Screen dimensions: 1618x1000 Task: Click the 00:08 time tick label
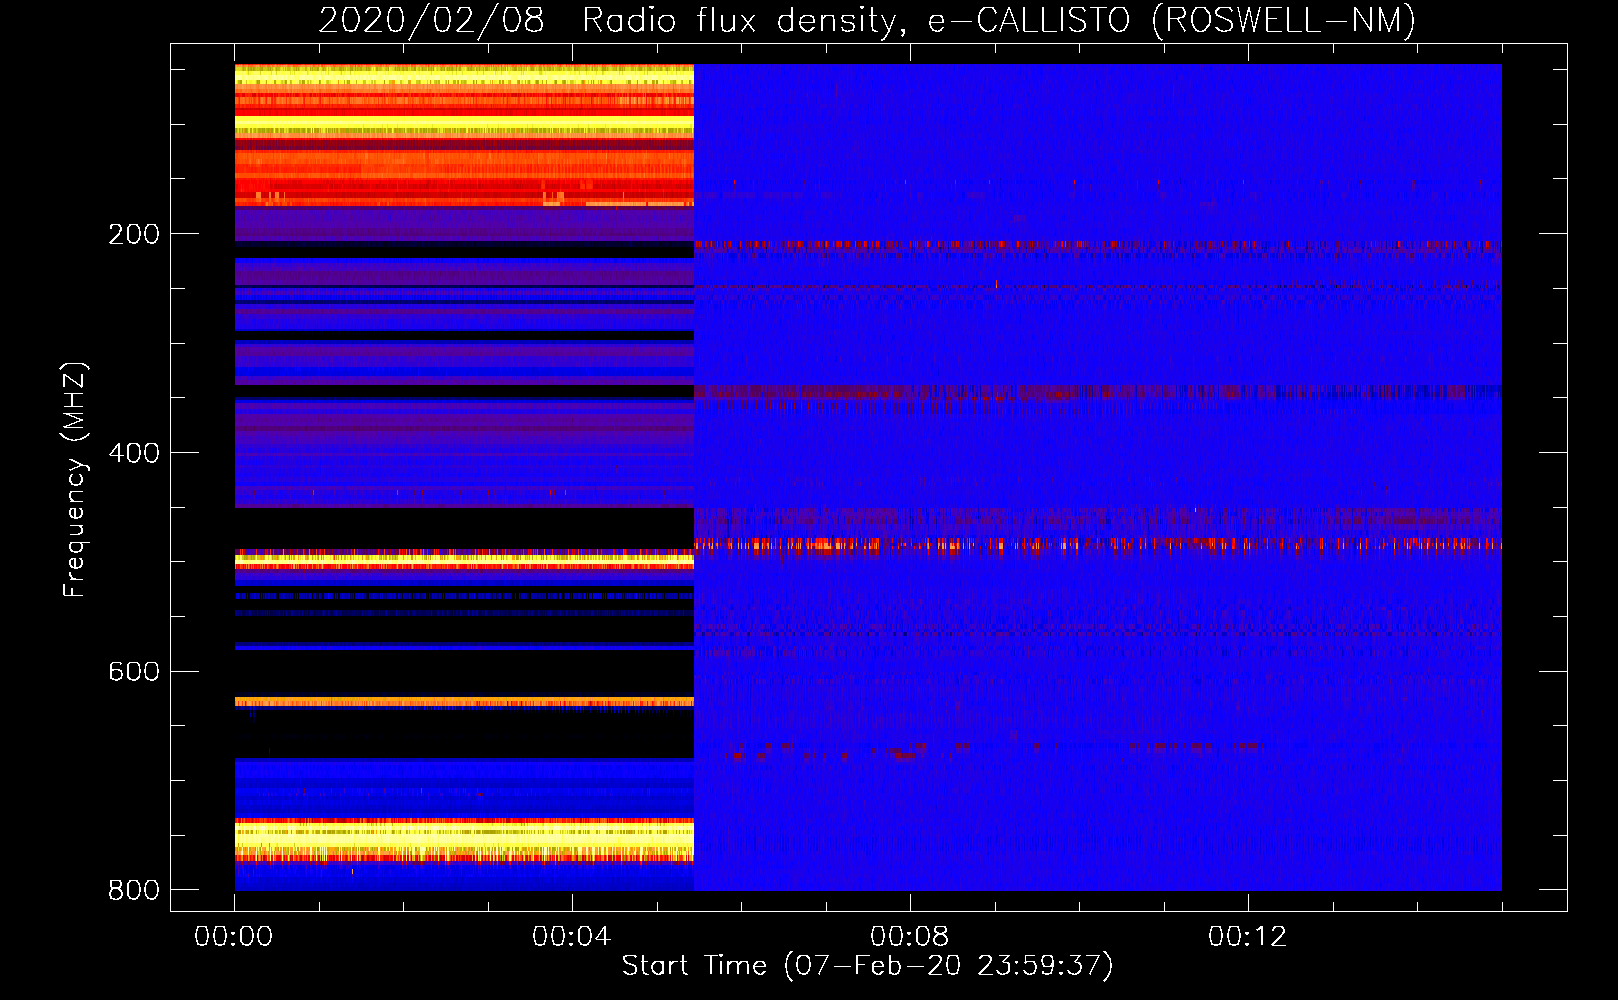click(x=910, y=937)
